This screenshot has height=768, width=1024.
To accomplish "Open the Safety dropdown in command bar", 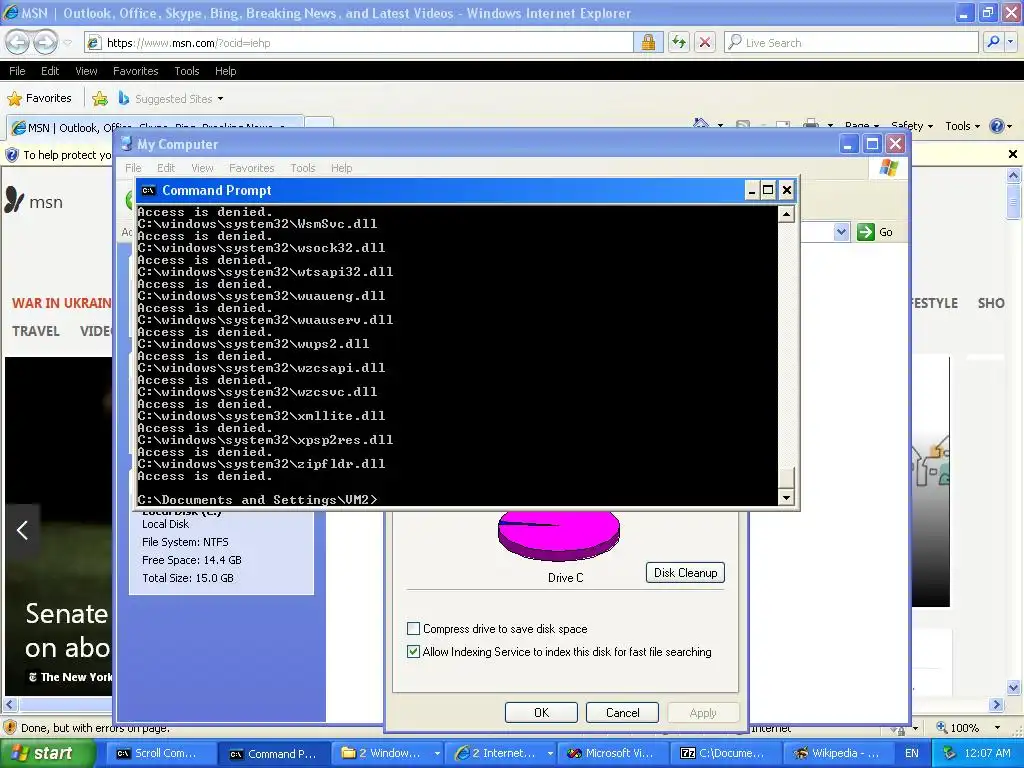I will [912, 125].
